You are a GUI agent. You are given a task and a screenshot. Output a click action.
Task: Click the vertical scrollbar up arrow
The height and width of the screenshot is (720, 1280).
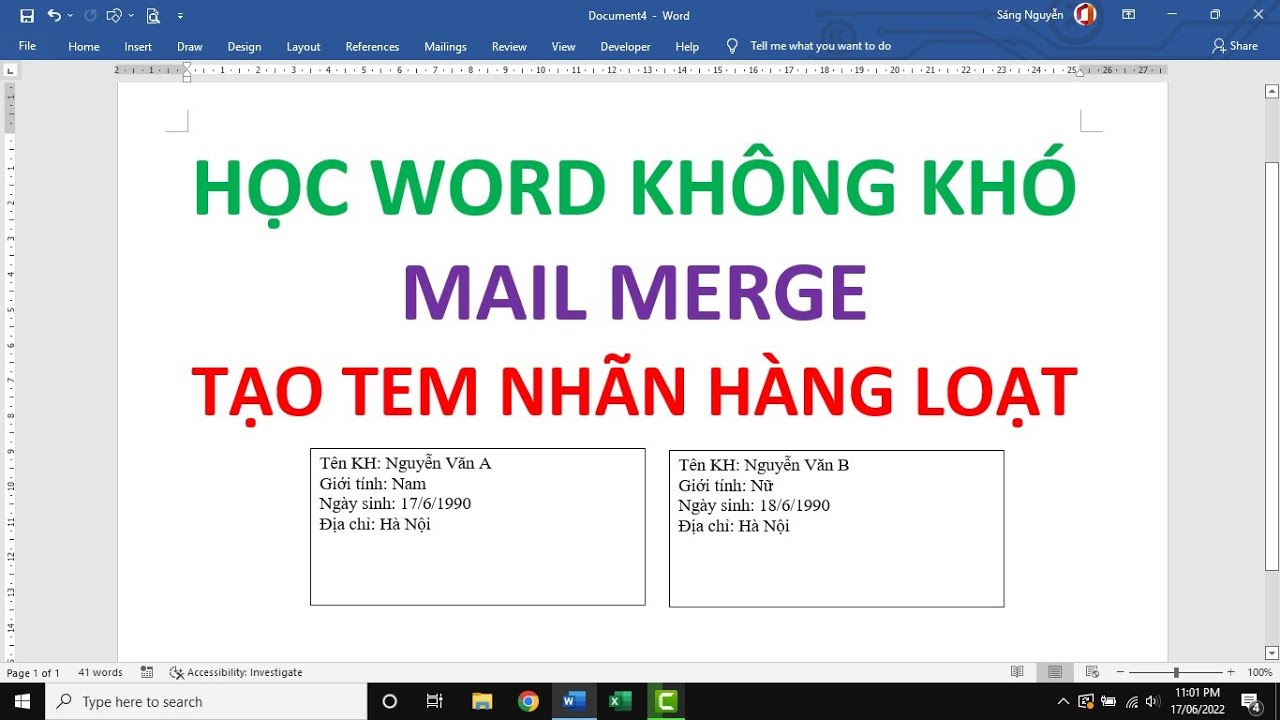(1271, 91)
